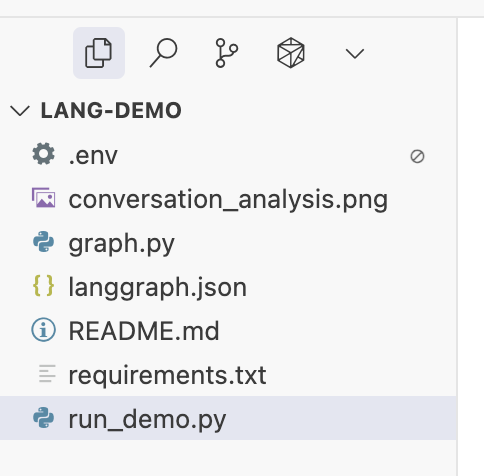Open the .env file

[93, 156]
